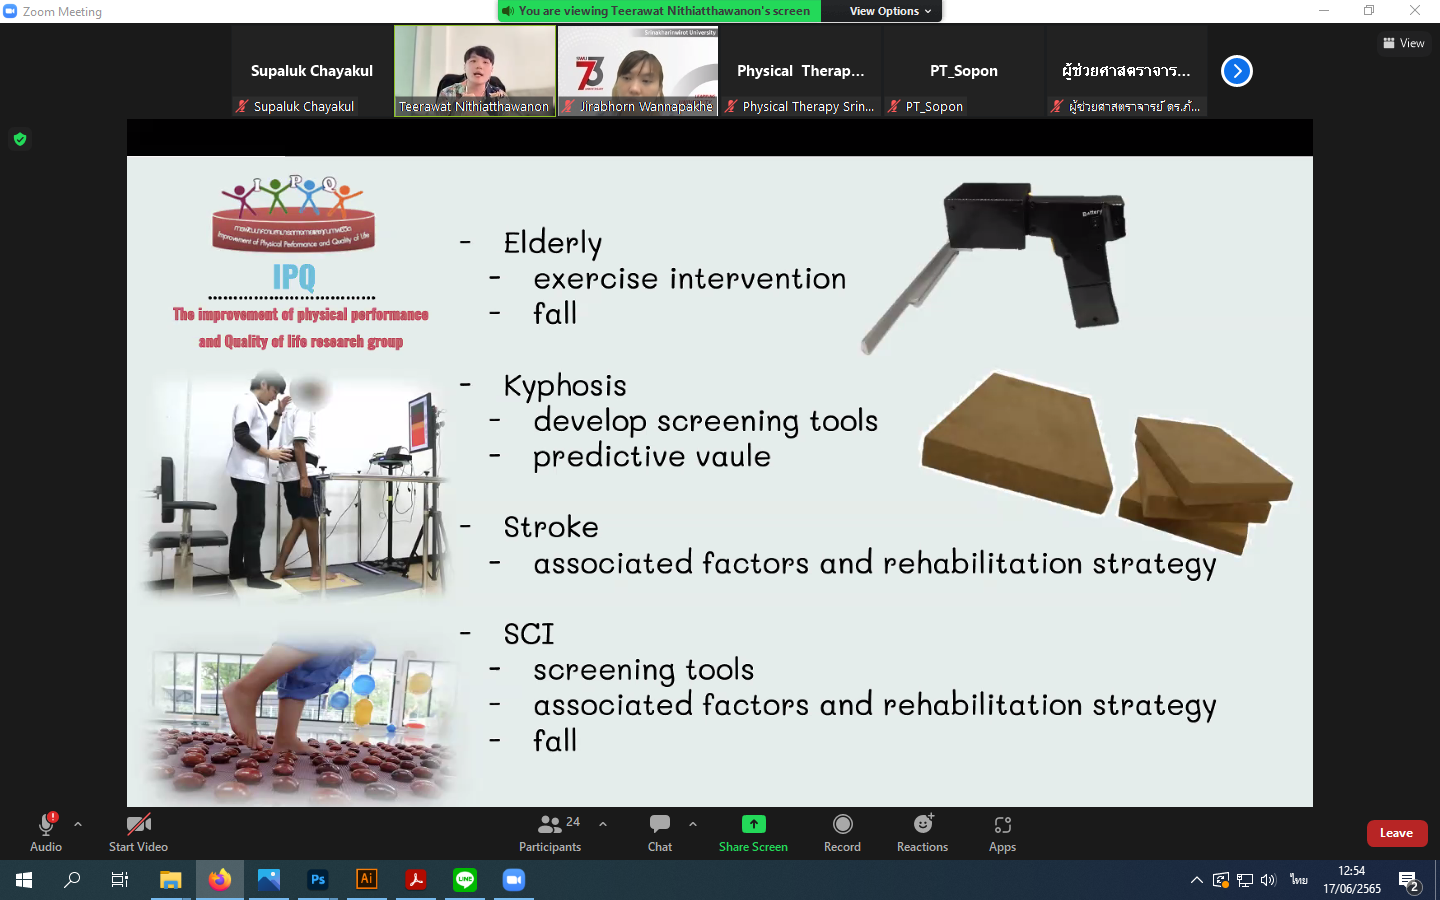Open the View layout menu
The height and width of the screenshot is (900, 1440).
point(1404,43)
